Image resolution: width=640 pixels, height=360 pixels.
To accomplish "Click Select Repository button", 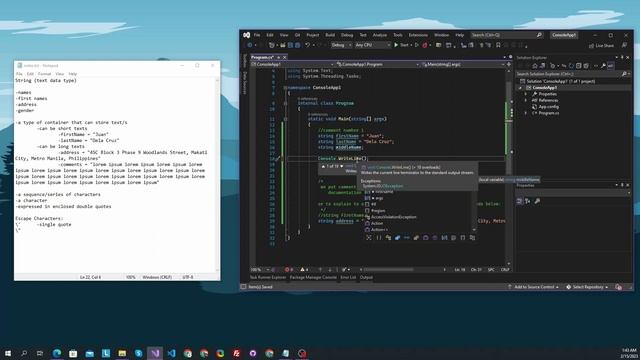I will pyautogui.click(x=588, y=287).
